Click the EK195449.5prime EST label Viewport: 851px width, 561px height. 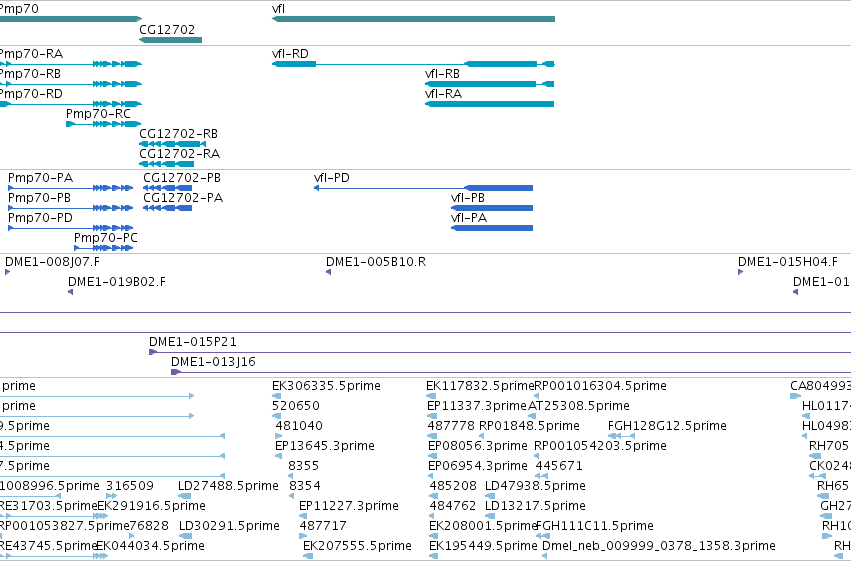483,546
